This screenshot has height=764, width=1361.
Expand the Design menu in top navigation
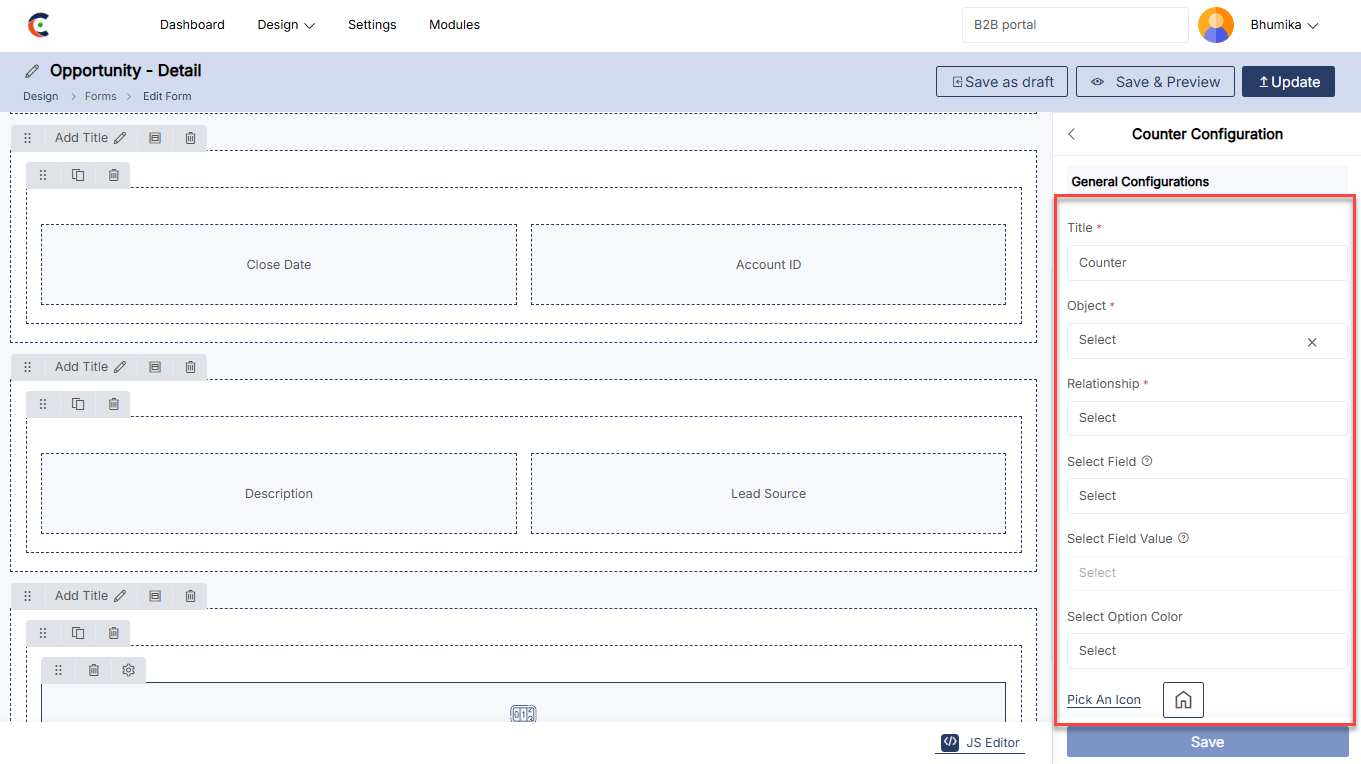pyautogui.click(x=286, y=25)
